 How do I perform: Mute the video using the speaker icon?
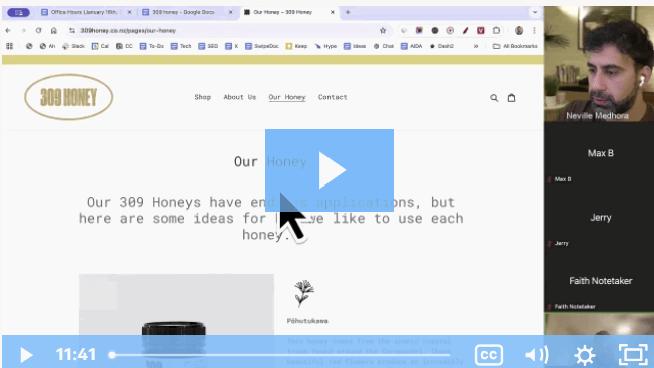click(x=536, y=355)
